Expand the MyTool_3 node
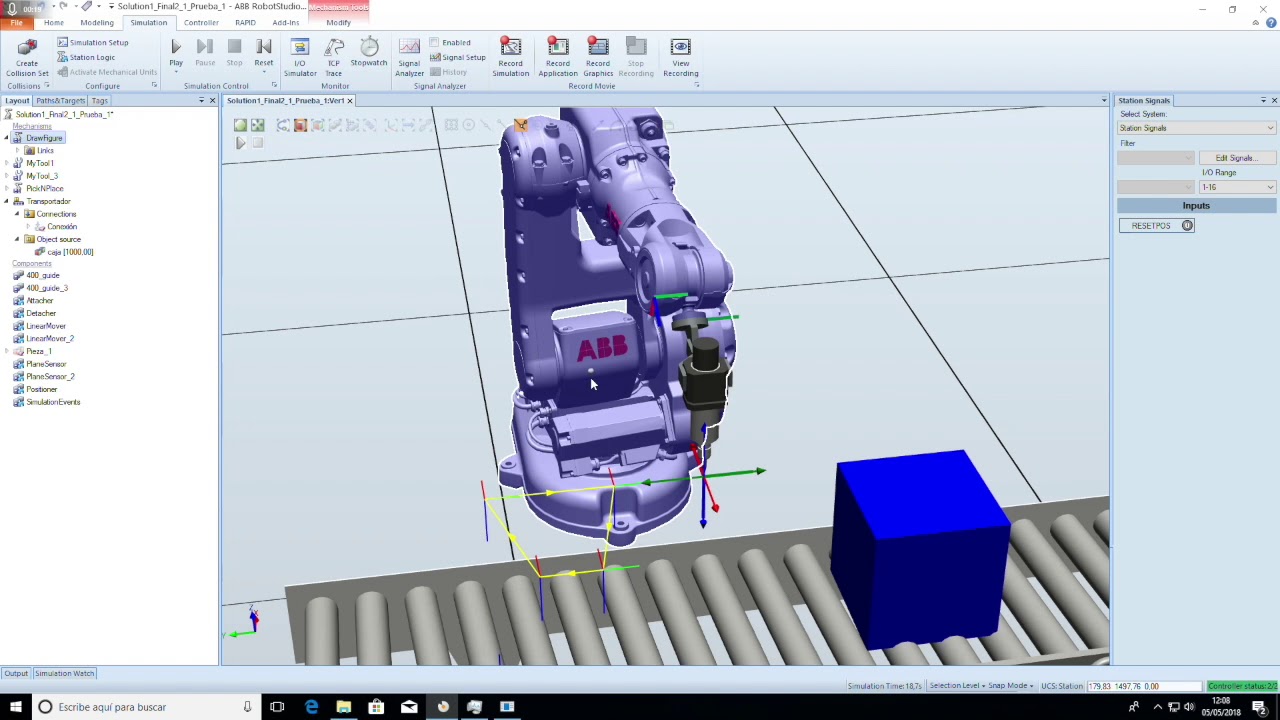1280x720 pixels. click(x=6, y=176)
